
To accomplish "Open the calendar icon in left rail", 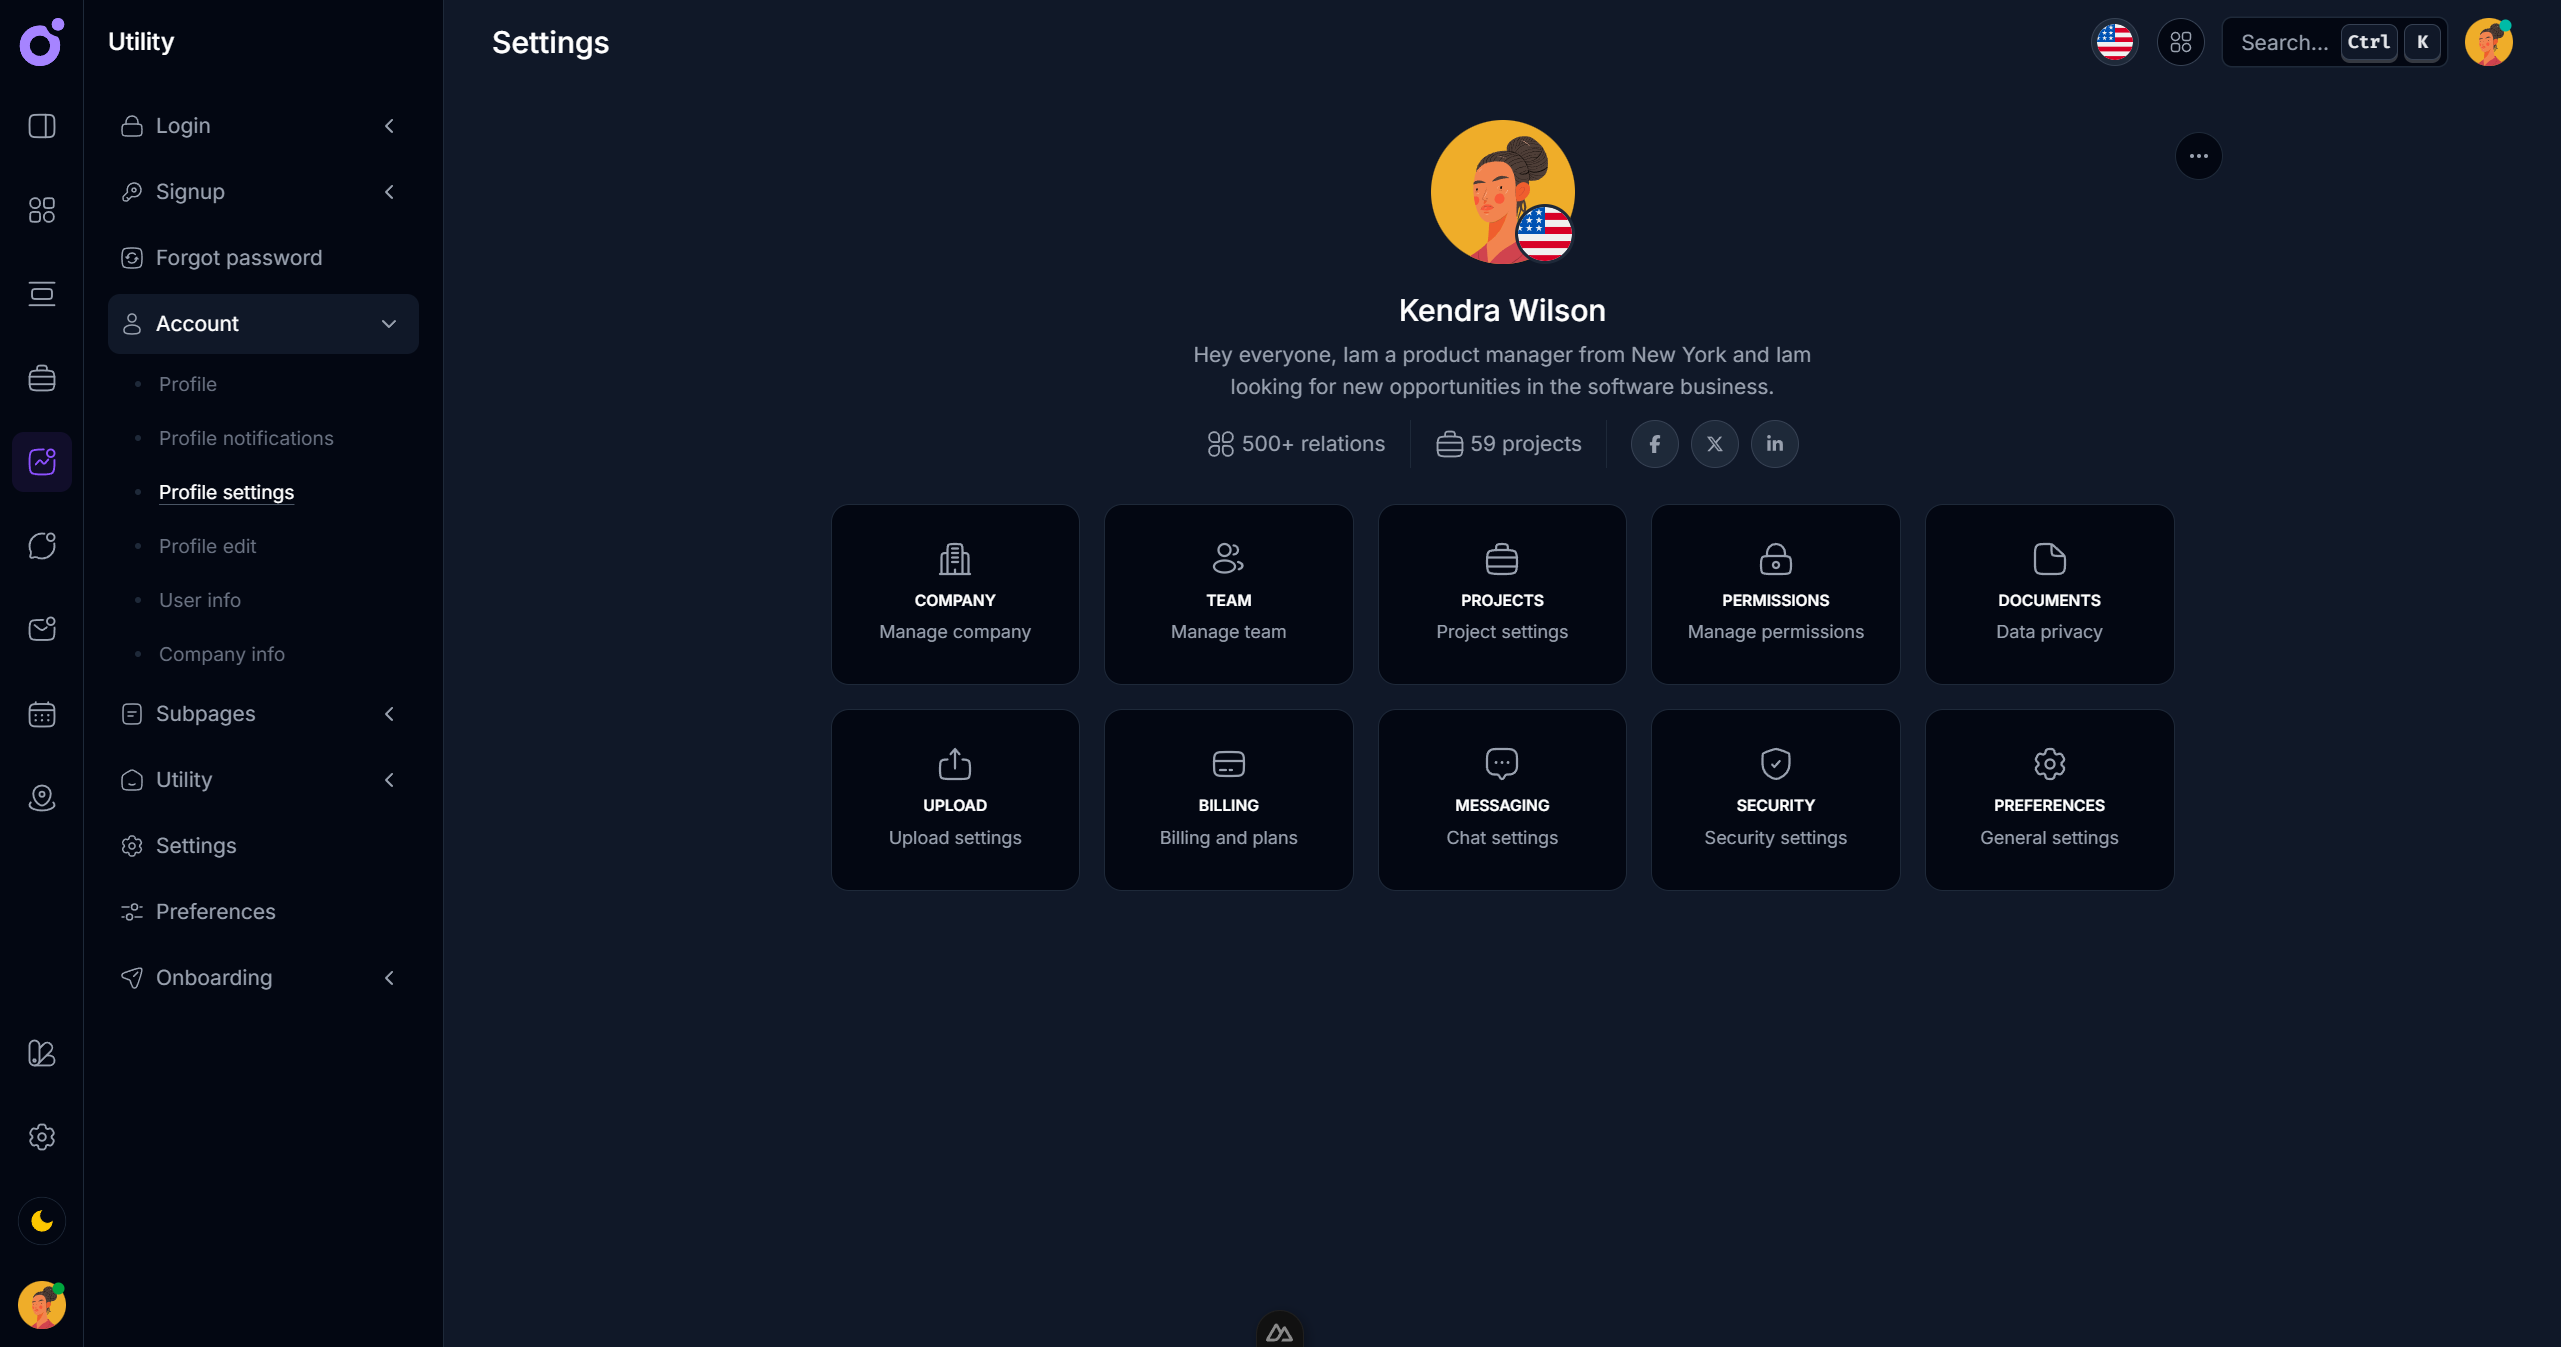I will [x=41, y=714].
